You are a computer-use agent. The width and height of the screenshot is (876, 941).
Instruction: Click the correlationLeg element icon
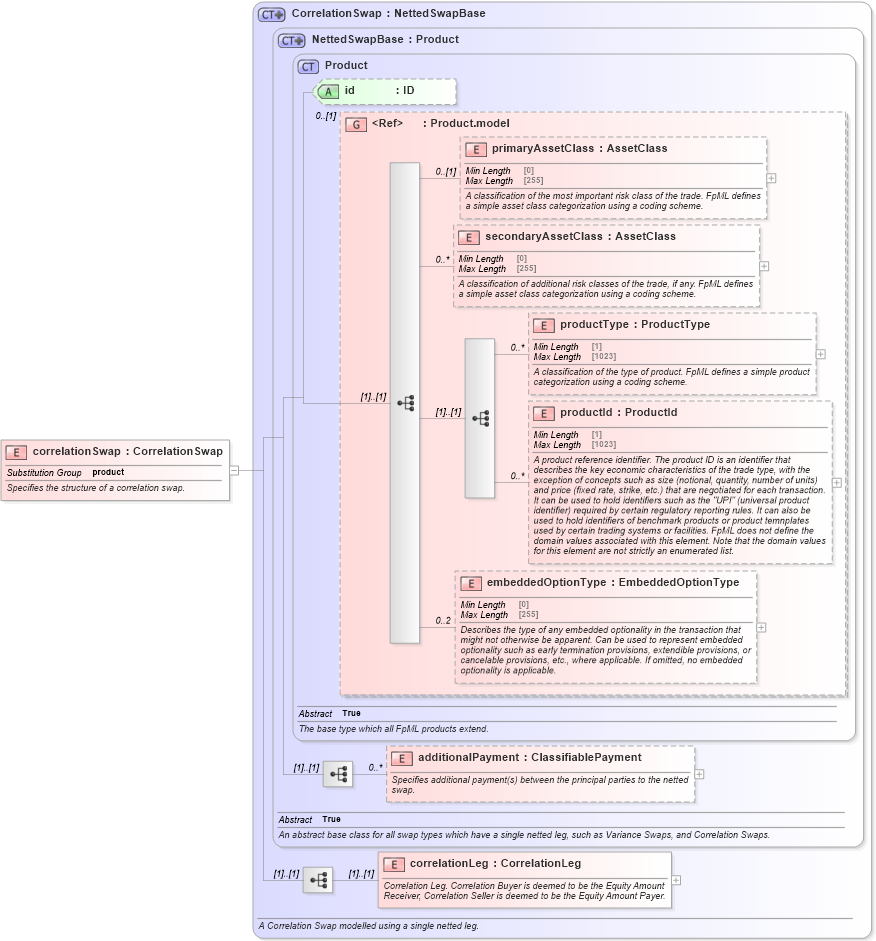[x=393, y=863]
